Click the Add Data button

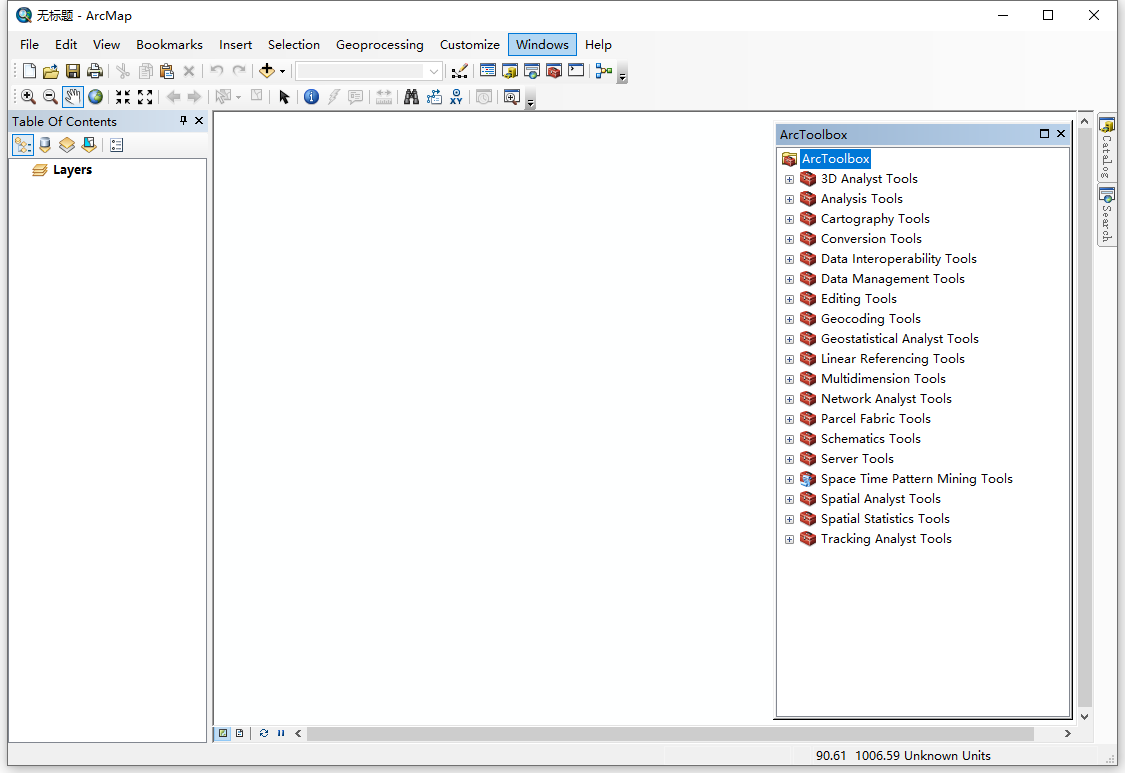[267, 71]
